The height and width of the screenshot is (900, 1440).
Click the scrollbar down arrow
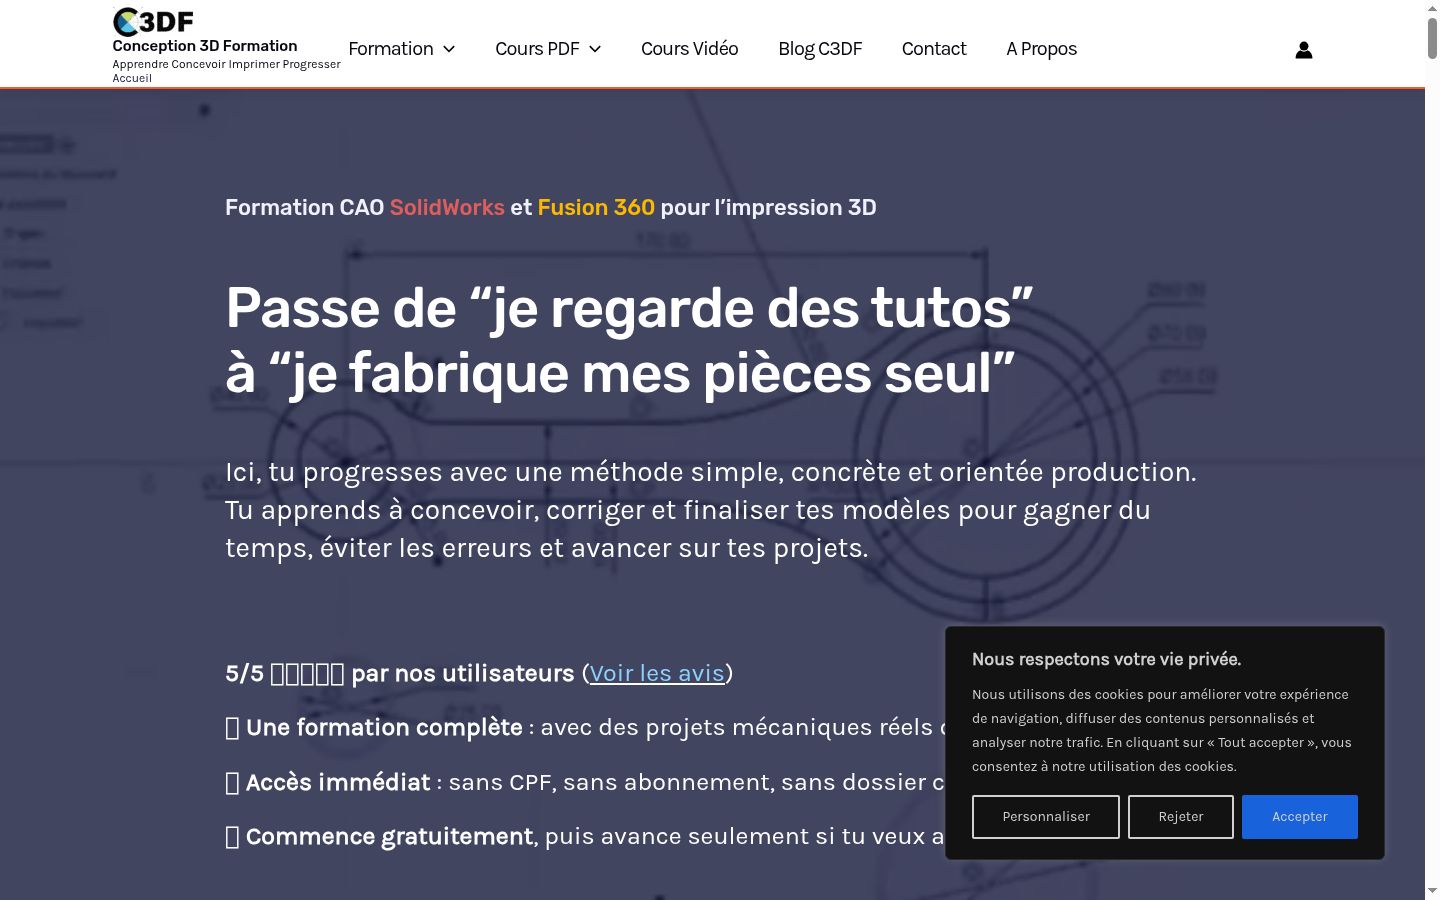1432,891
